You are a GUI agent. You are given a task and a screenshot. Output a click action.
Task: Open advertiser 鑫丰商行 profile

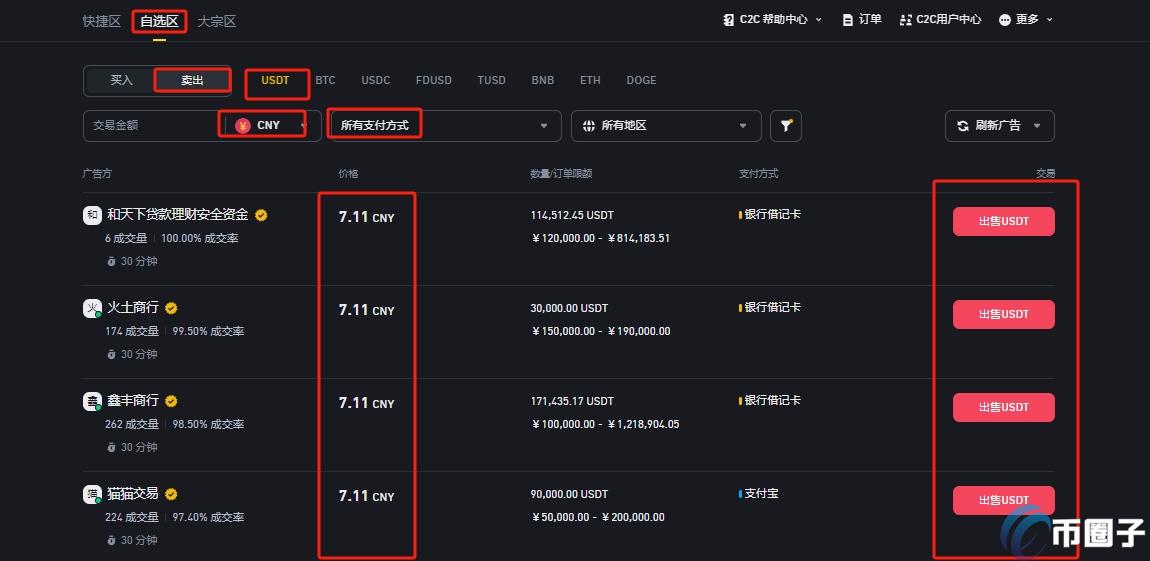[133, 401]
